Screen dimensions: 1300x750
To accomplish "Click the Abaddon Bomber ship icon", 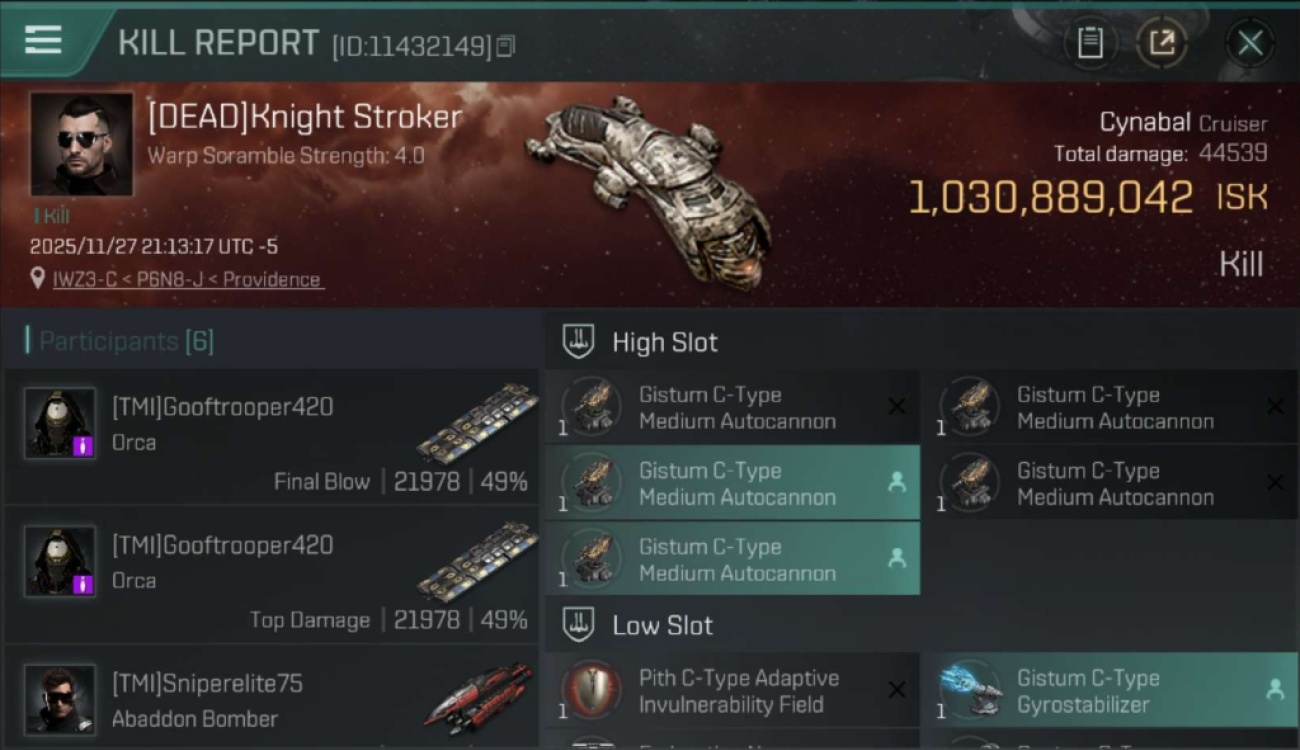I will pyautogui.click(x=478, y=697).
